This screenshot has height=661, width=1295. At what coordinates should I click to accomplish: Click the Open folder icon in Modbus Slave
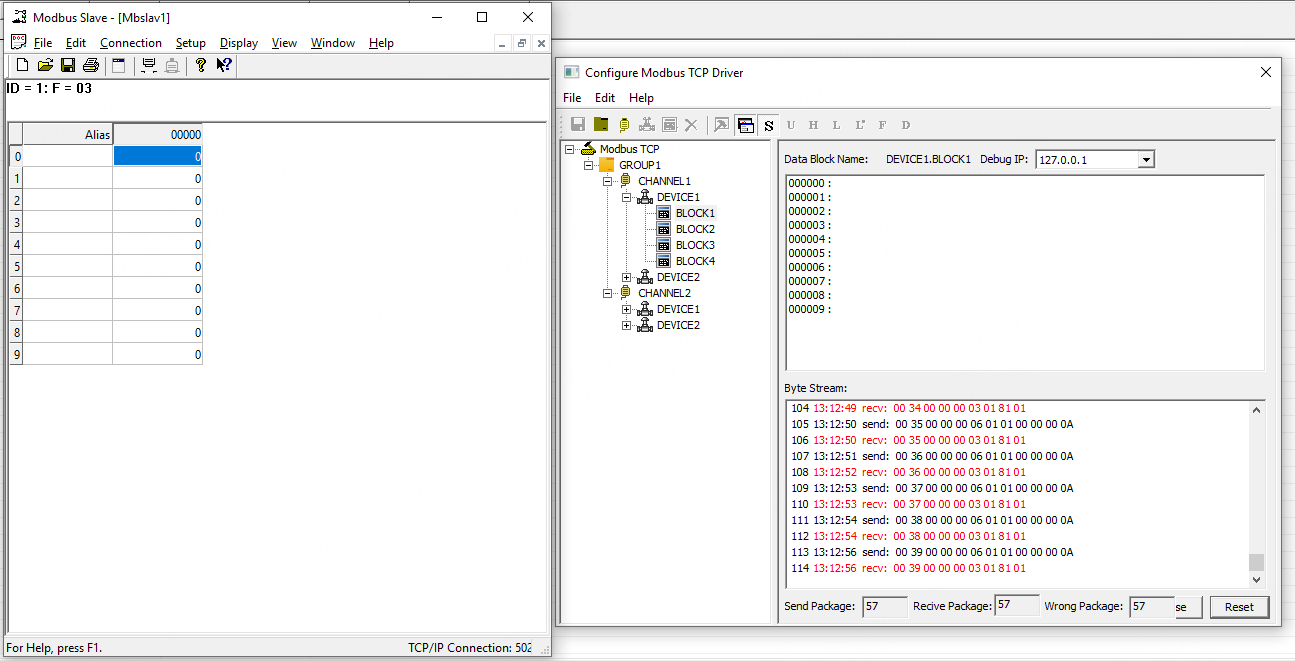[45, 66]
